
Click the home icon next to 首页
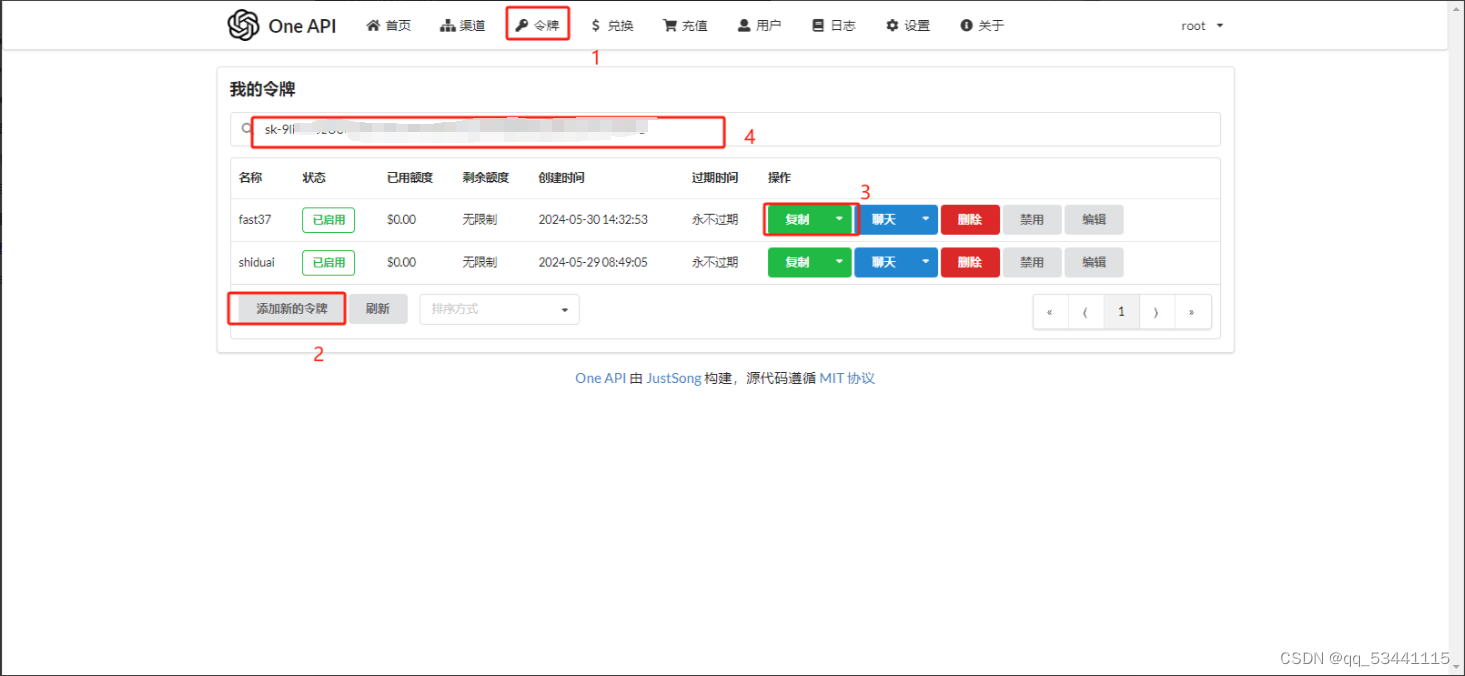coord(372,25)
